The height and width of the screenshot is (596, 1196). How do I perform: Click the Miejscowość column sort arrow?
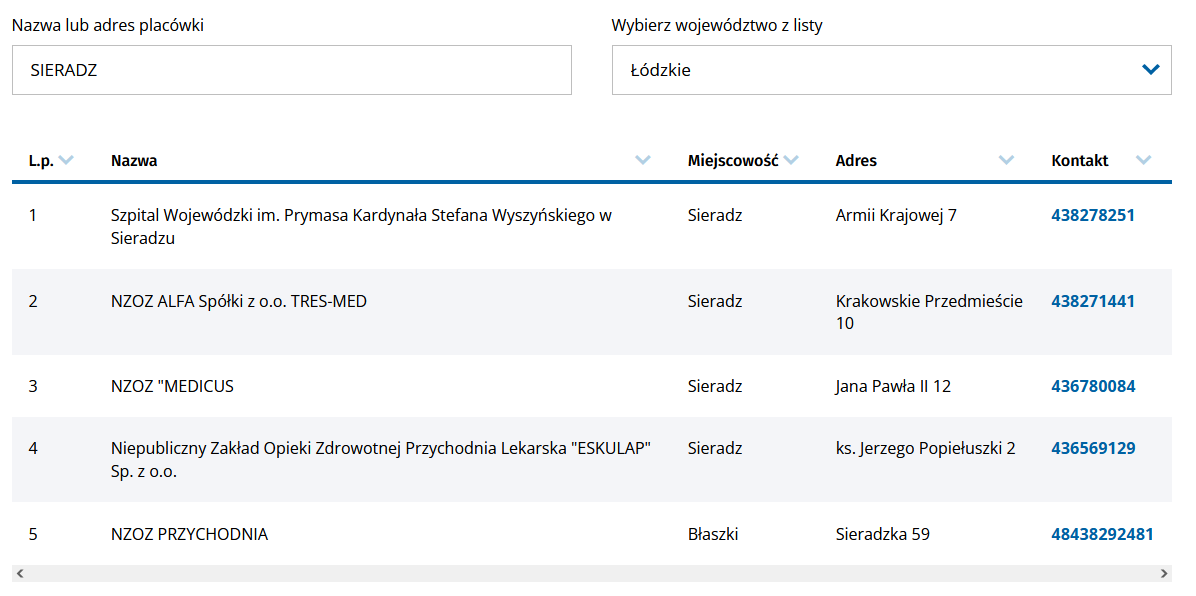pyautogui.click(x=791, y=160)
